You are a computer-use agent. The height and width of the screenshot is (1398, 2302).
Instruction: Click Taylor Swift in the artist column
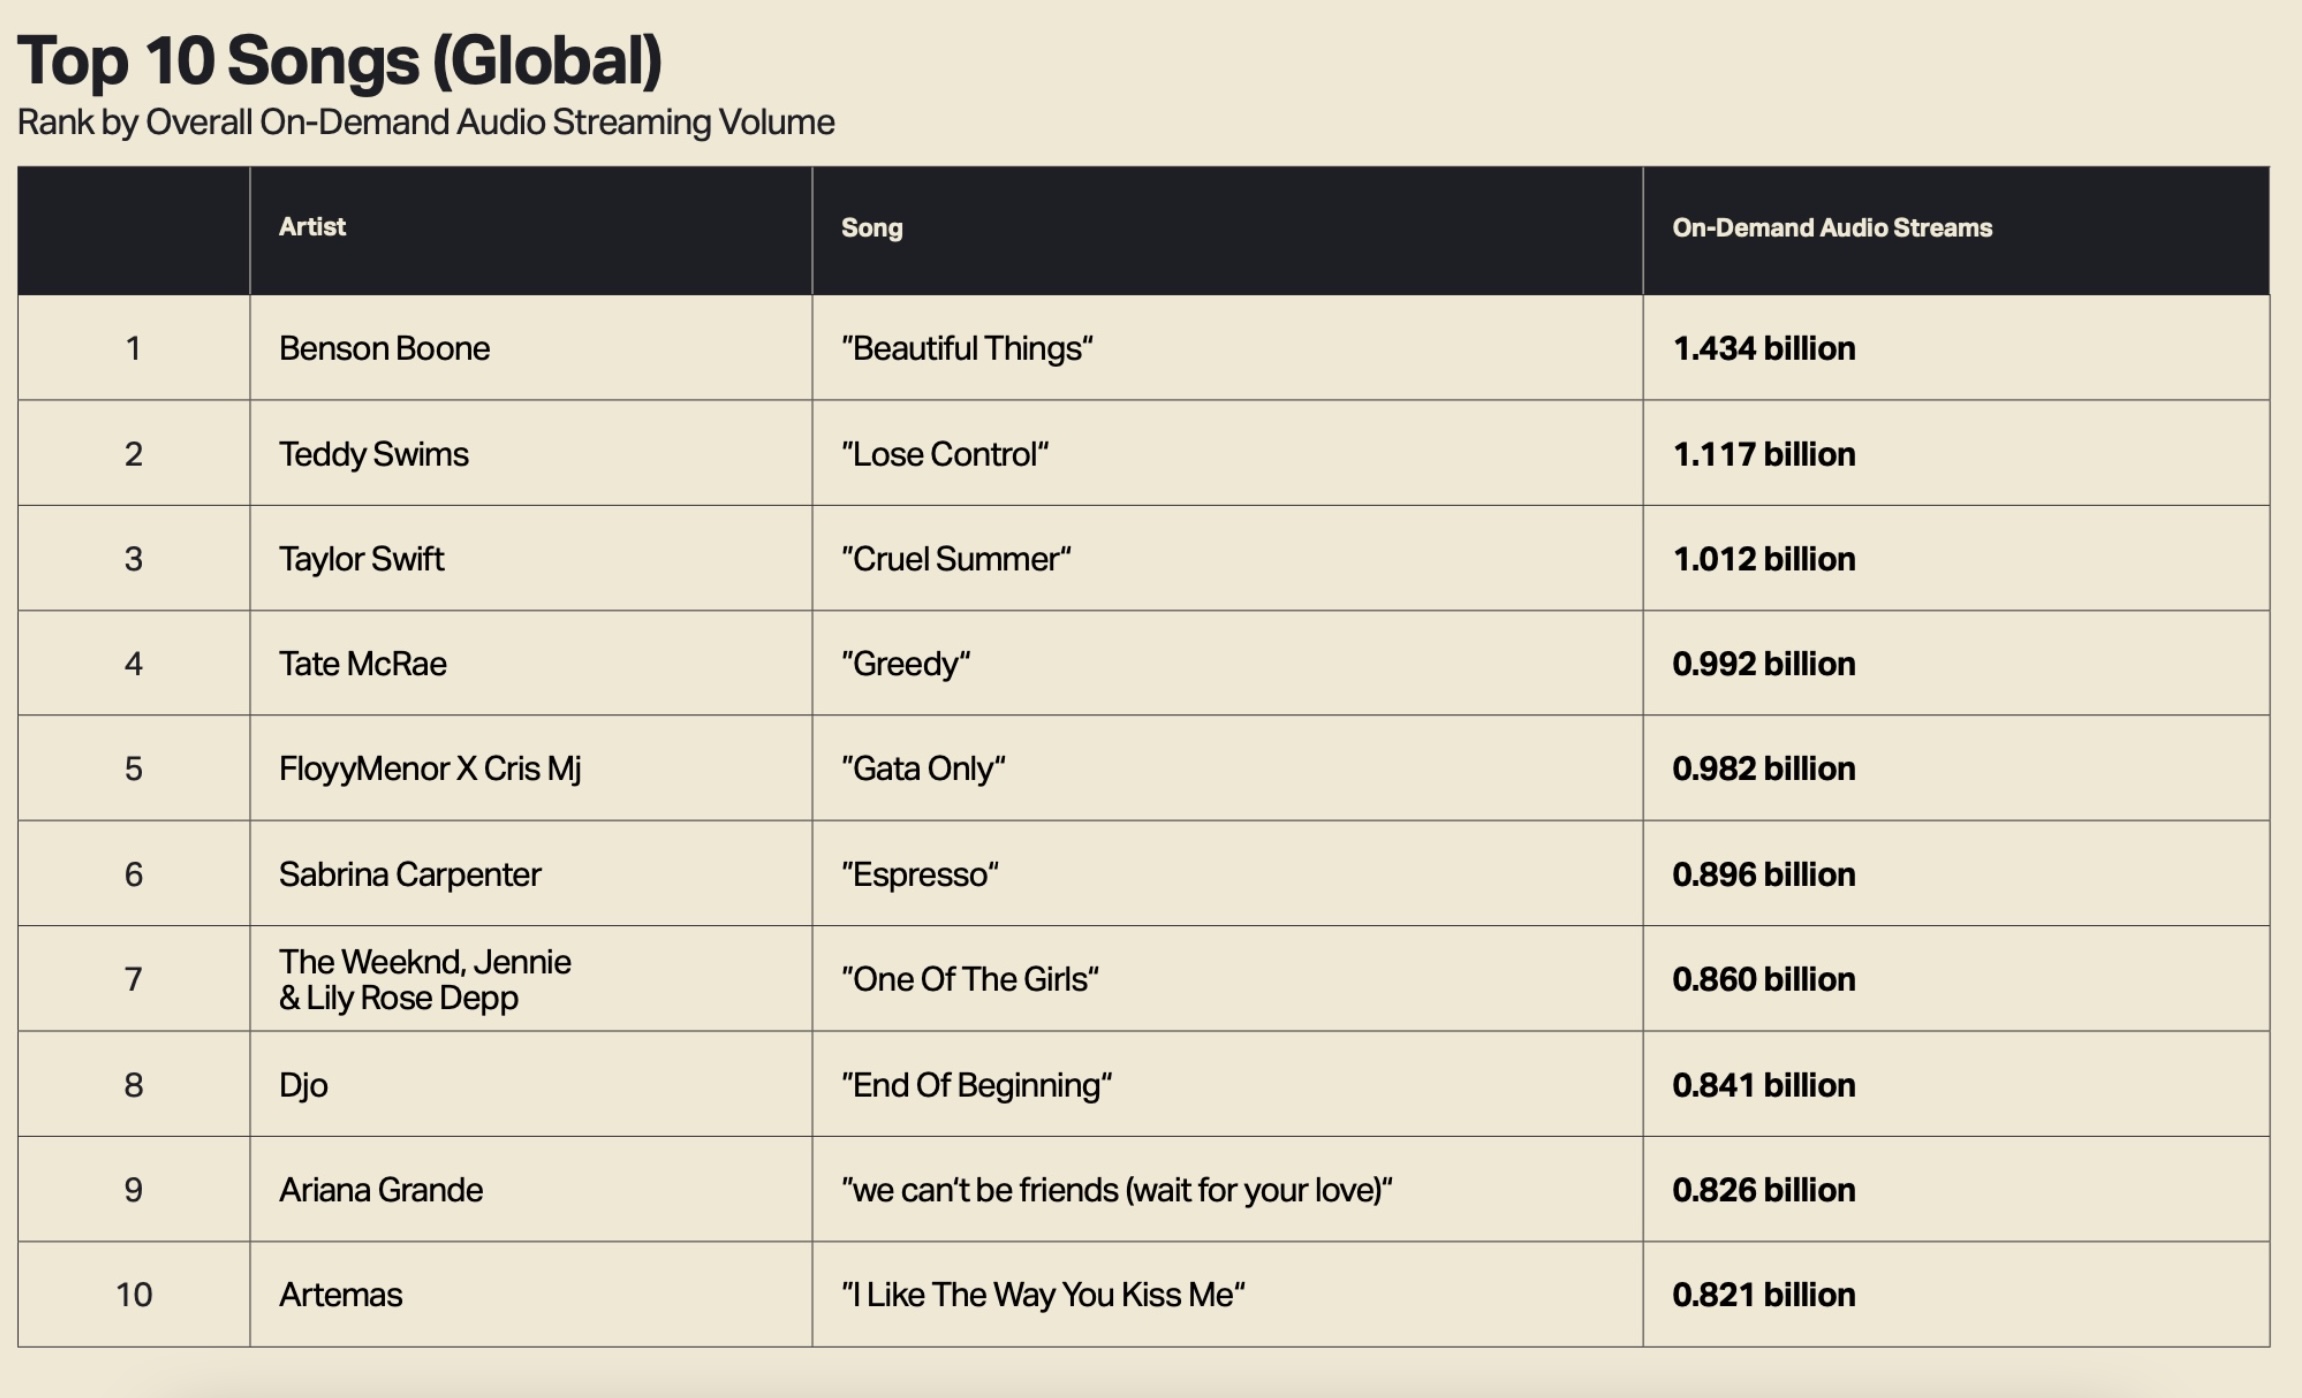point(361,559)
